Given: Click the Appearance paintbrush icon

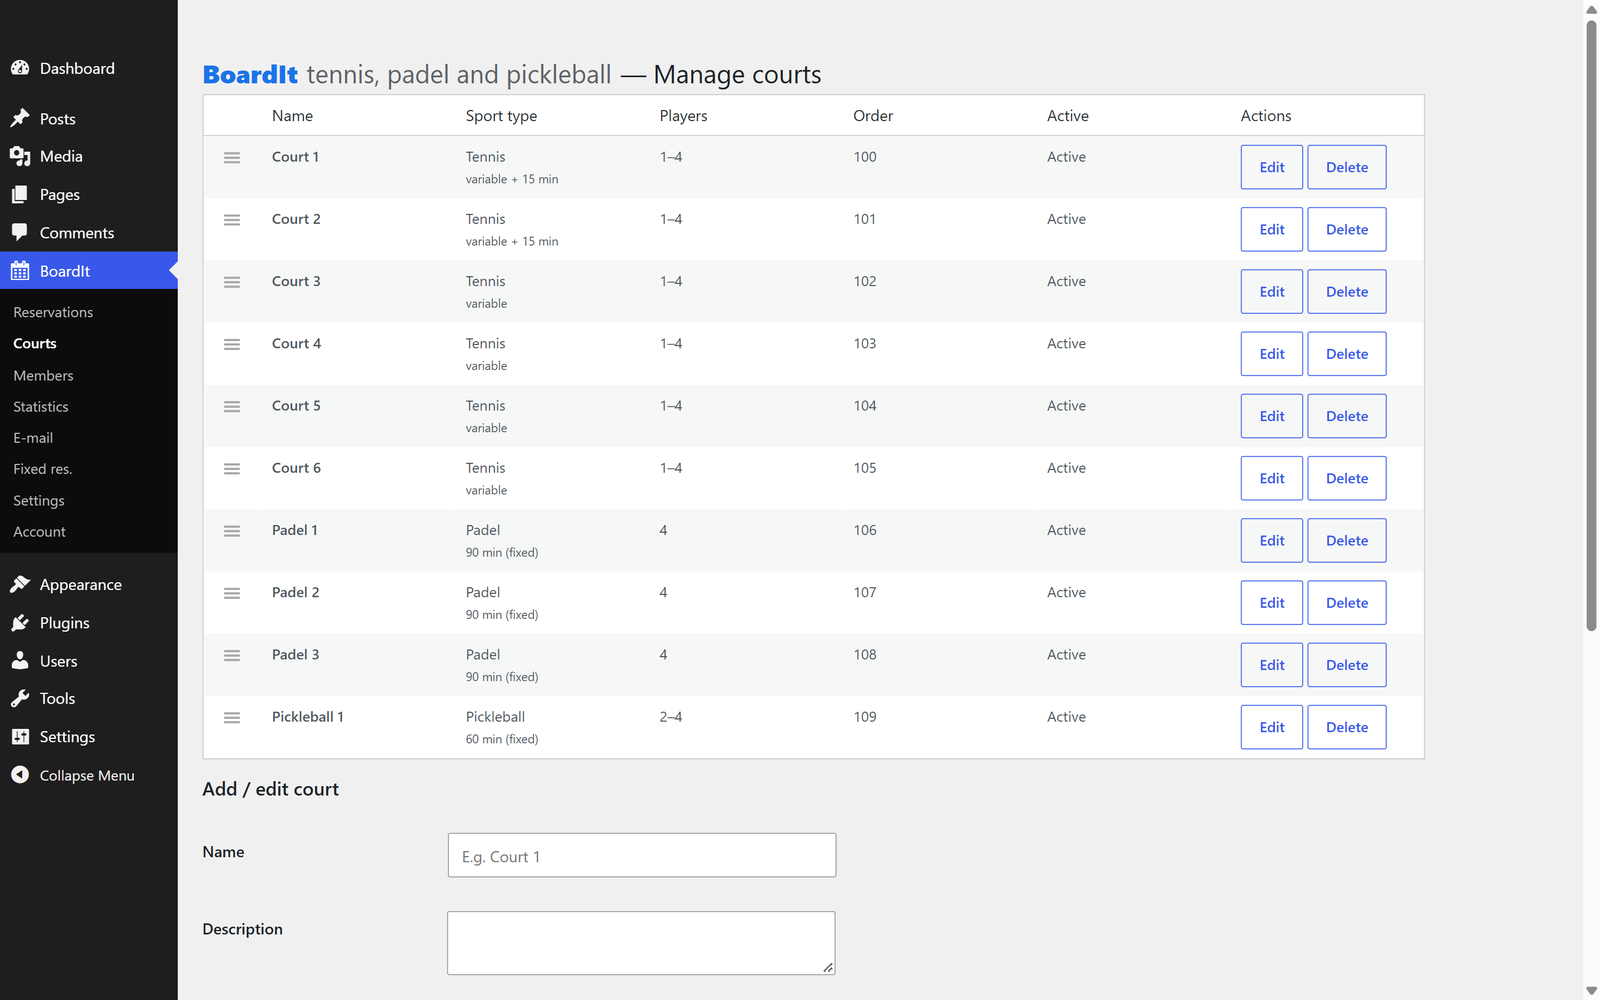Looking at the screenshot, I should click(x=20, y=584).
